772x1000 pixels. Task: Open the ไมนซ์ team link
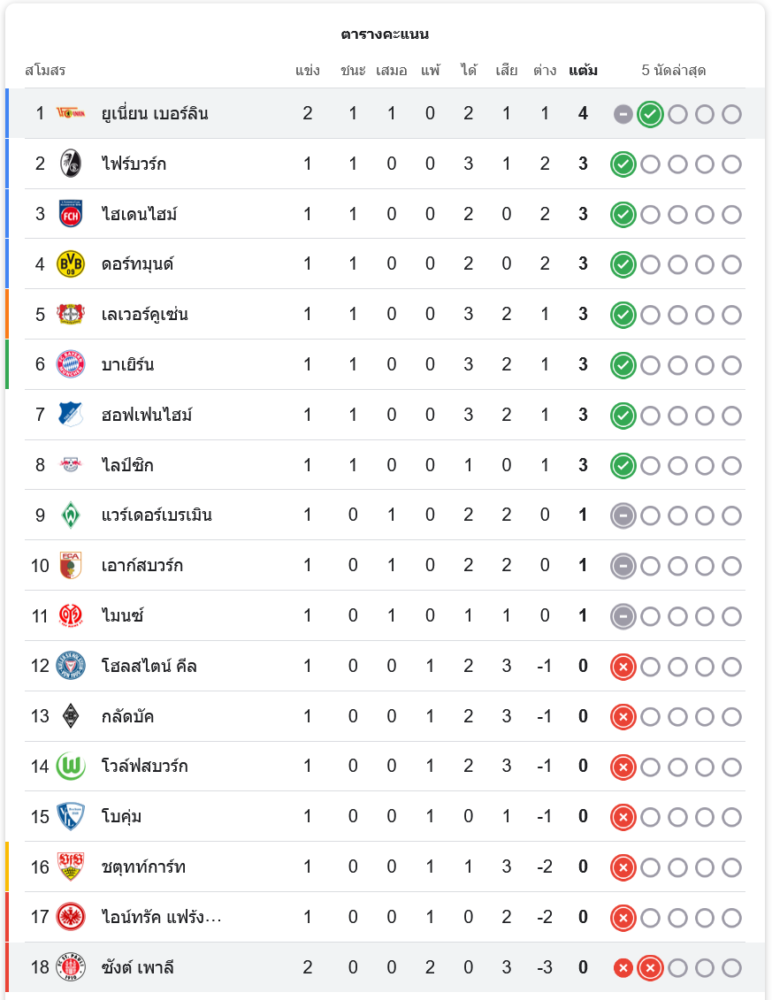[x=122, y=616]
